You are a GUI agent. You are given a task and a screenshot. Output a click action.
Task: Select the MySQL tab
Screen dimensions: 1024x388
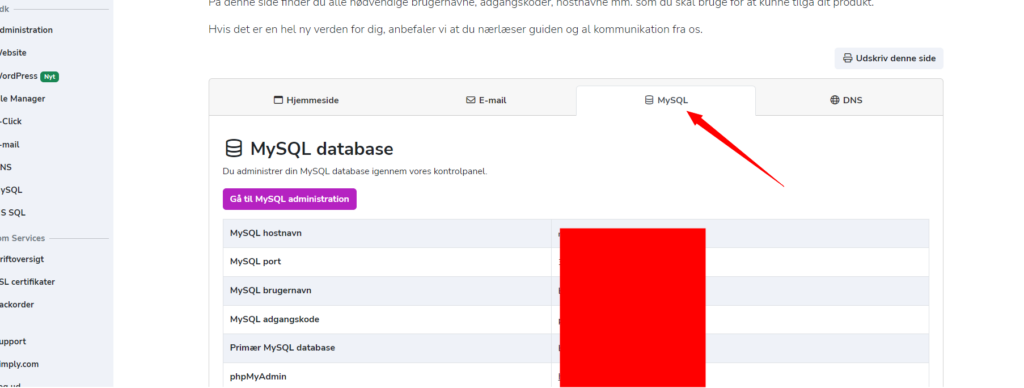(665, 100)
